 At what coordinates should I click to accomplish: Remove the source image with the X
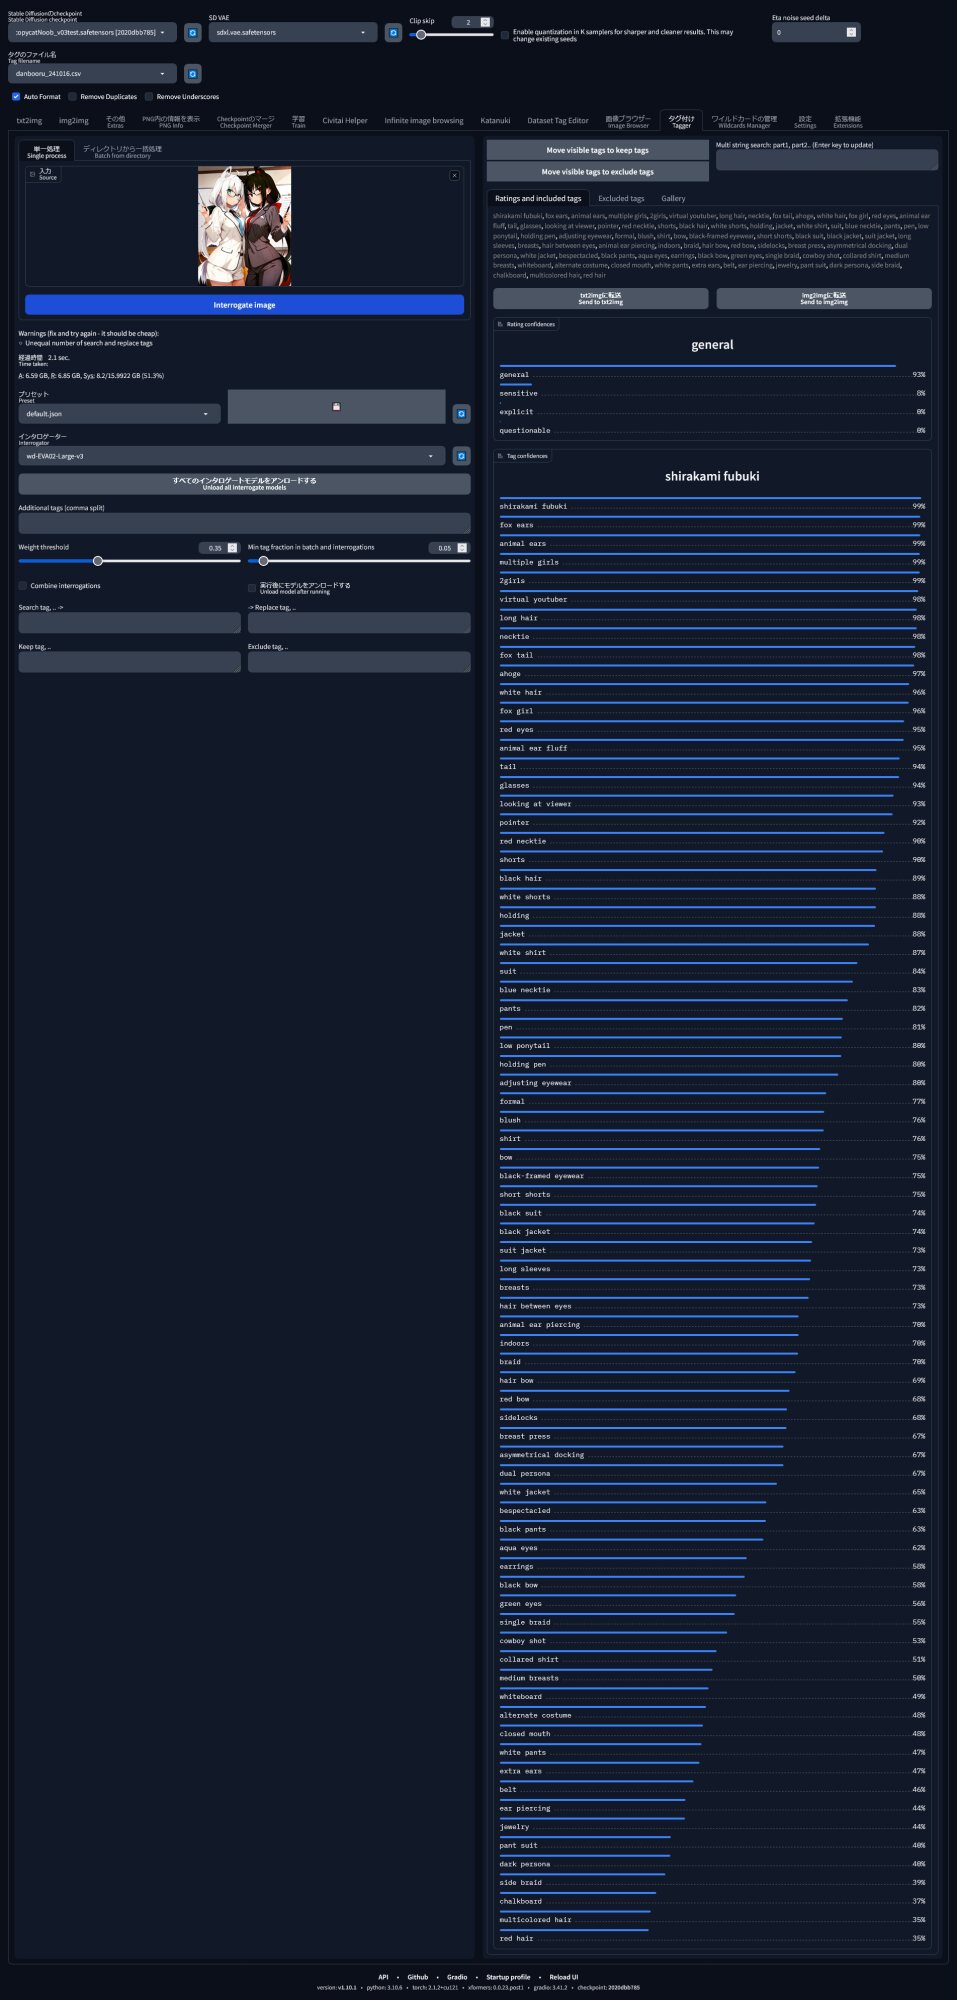coord(454,175)
